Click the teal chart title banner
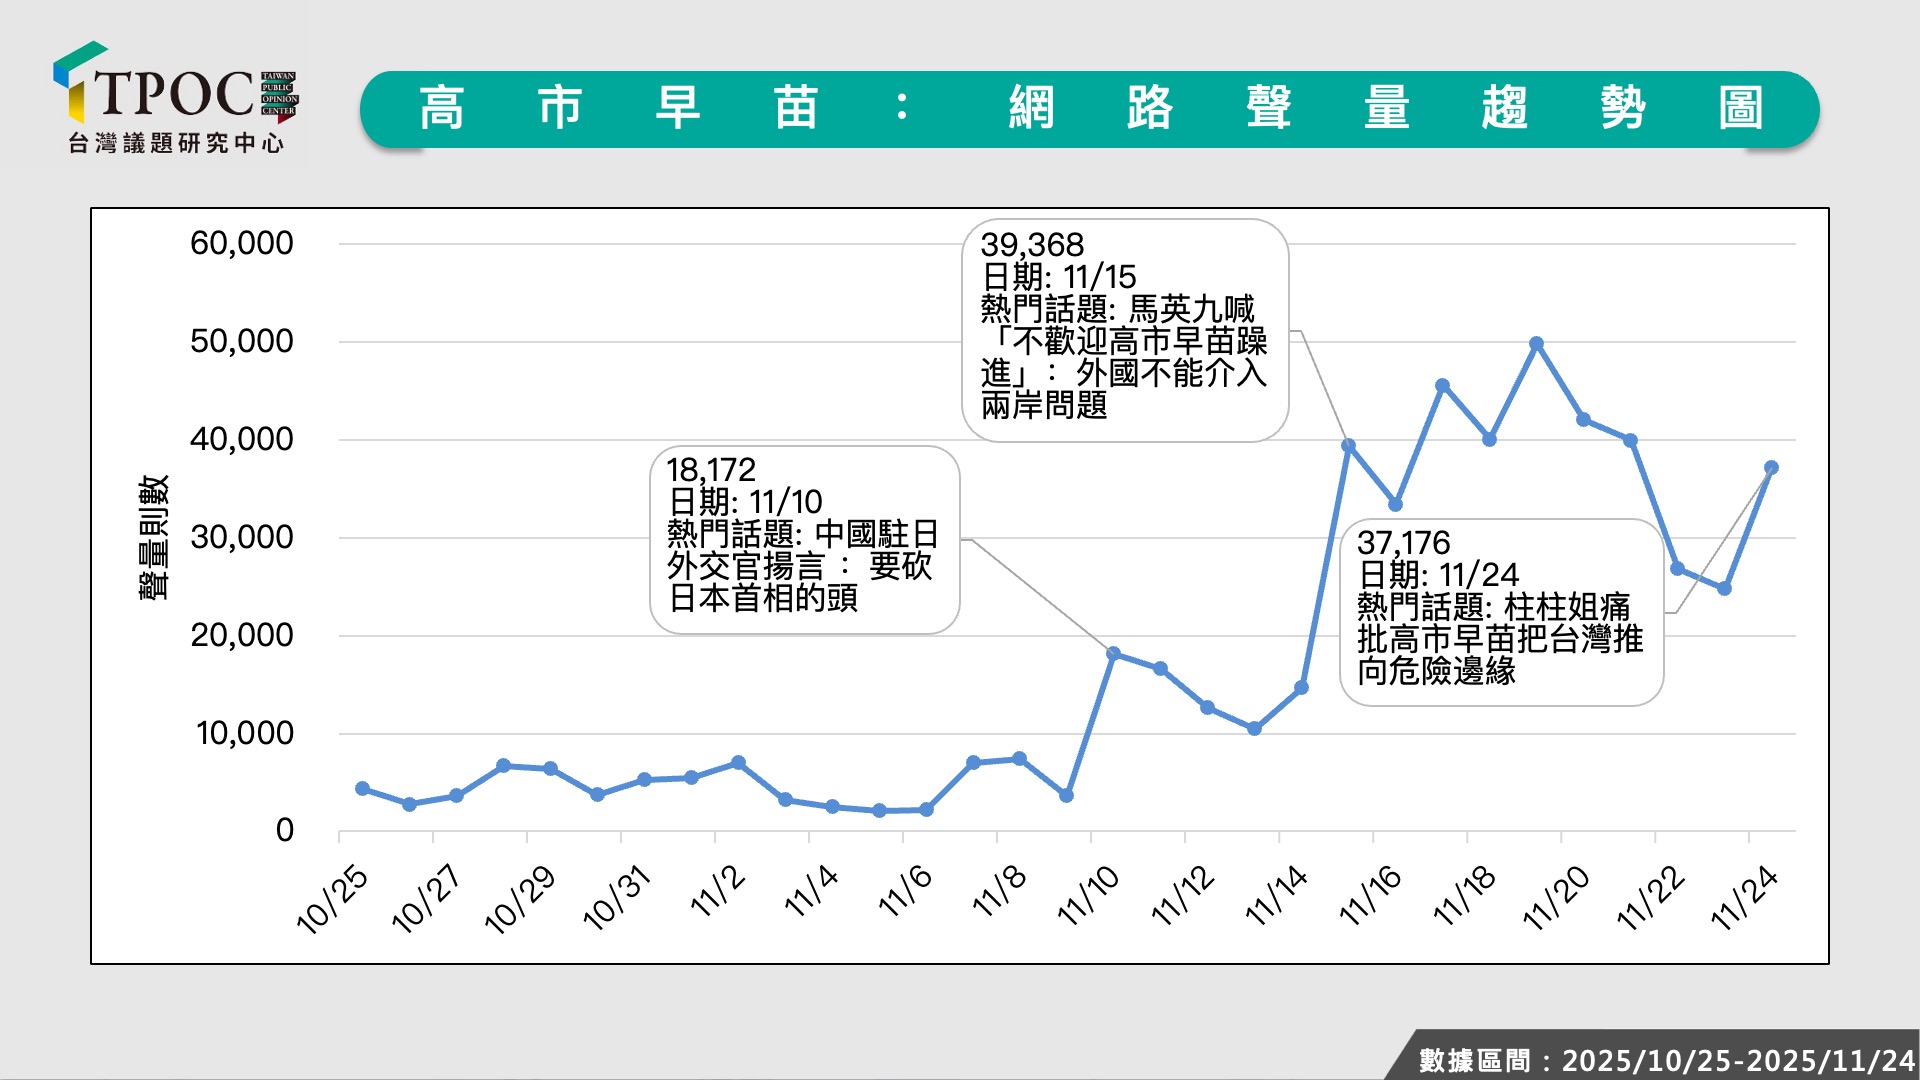The image size is (1920, 1080). click(x=1088, y=109)
